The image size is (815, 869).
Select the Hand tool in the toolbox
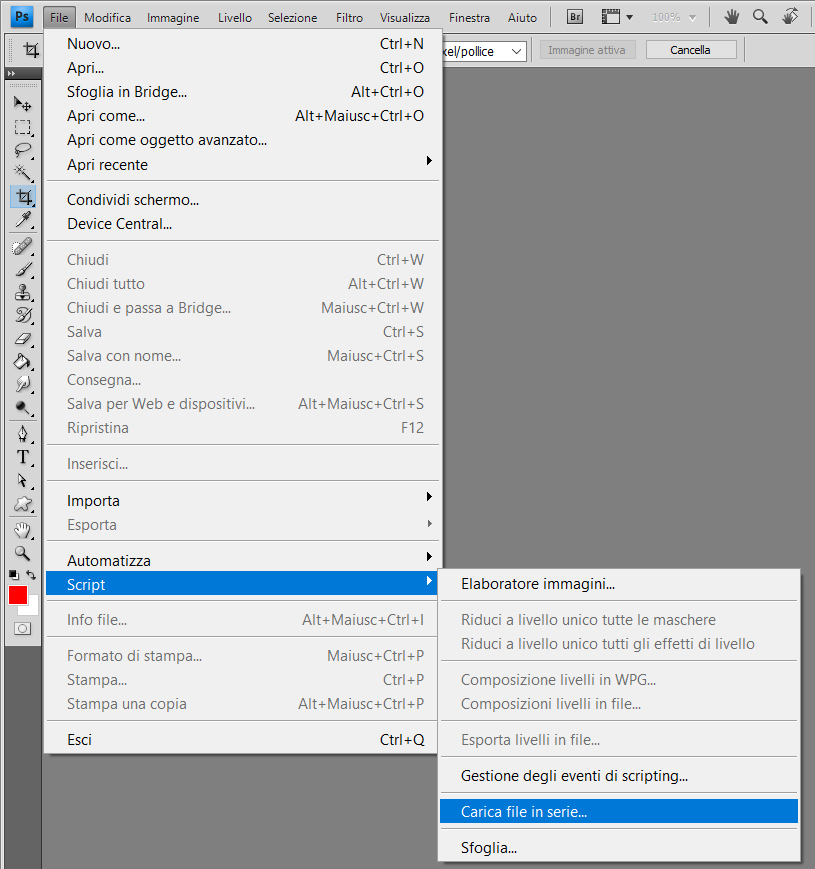(23, 530)
